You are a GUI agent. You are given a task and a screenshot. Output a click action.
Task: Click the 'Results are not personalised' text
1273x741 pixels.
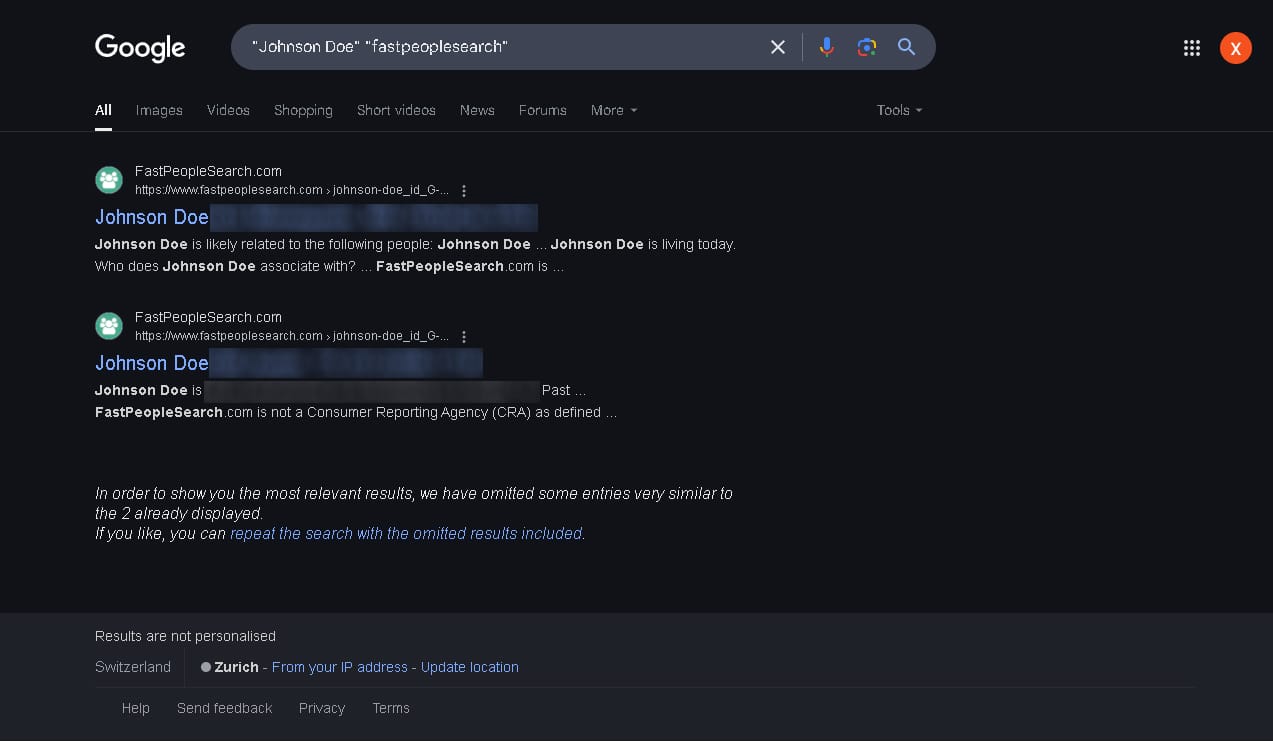(185, 636)
